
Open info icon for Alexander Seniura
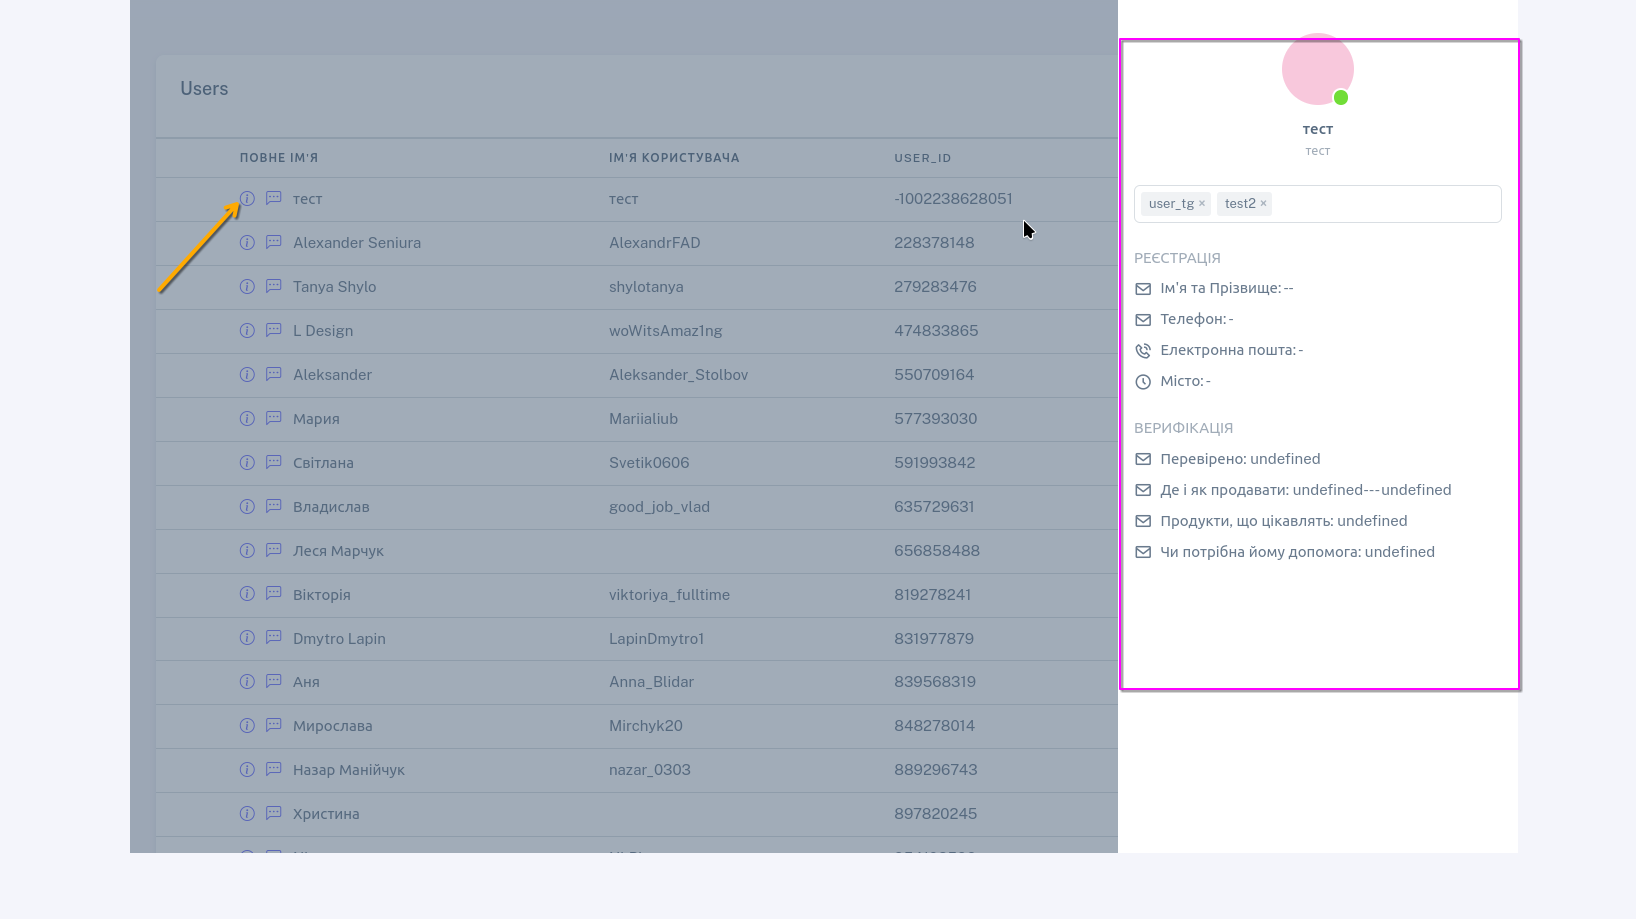pyautogui.click(x=247, y=243)
